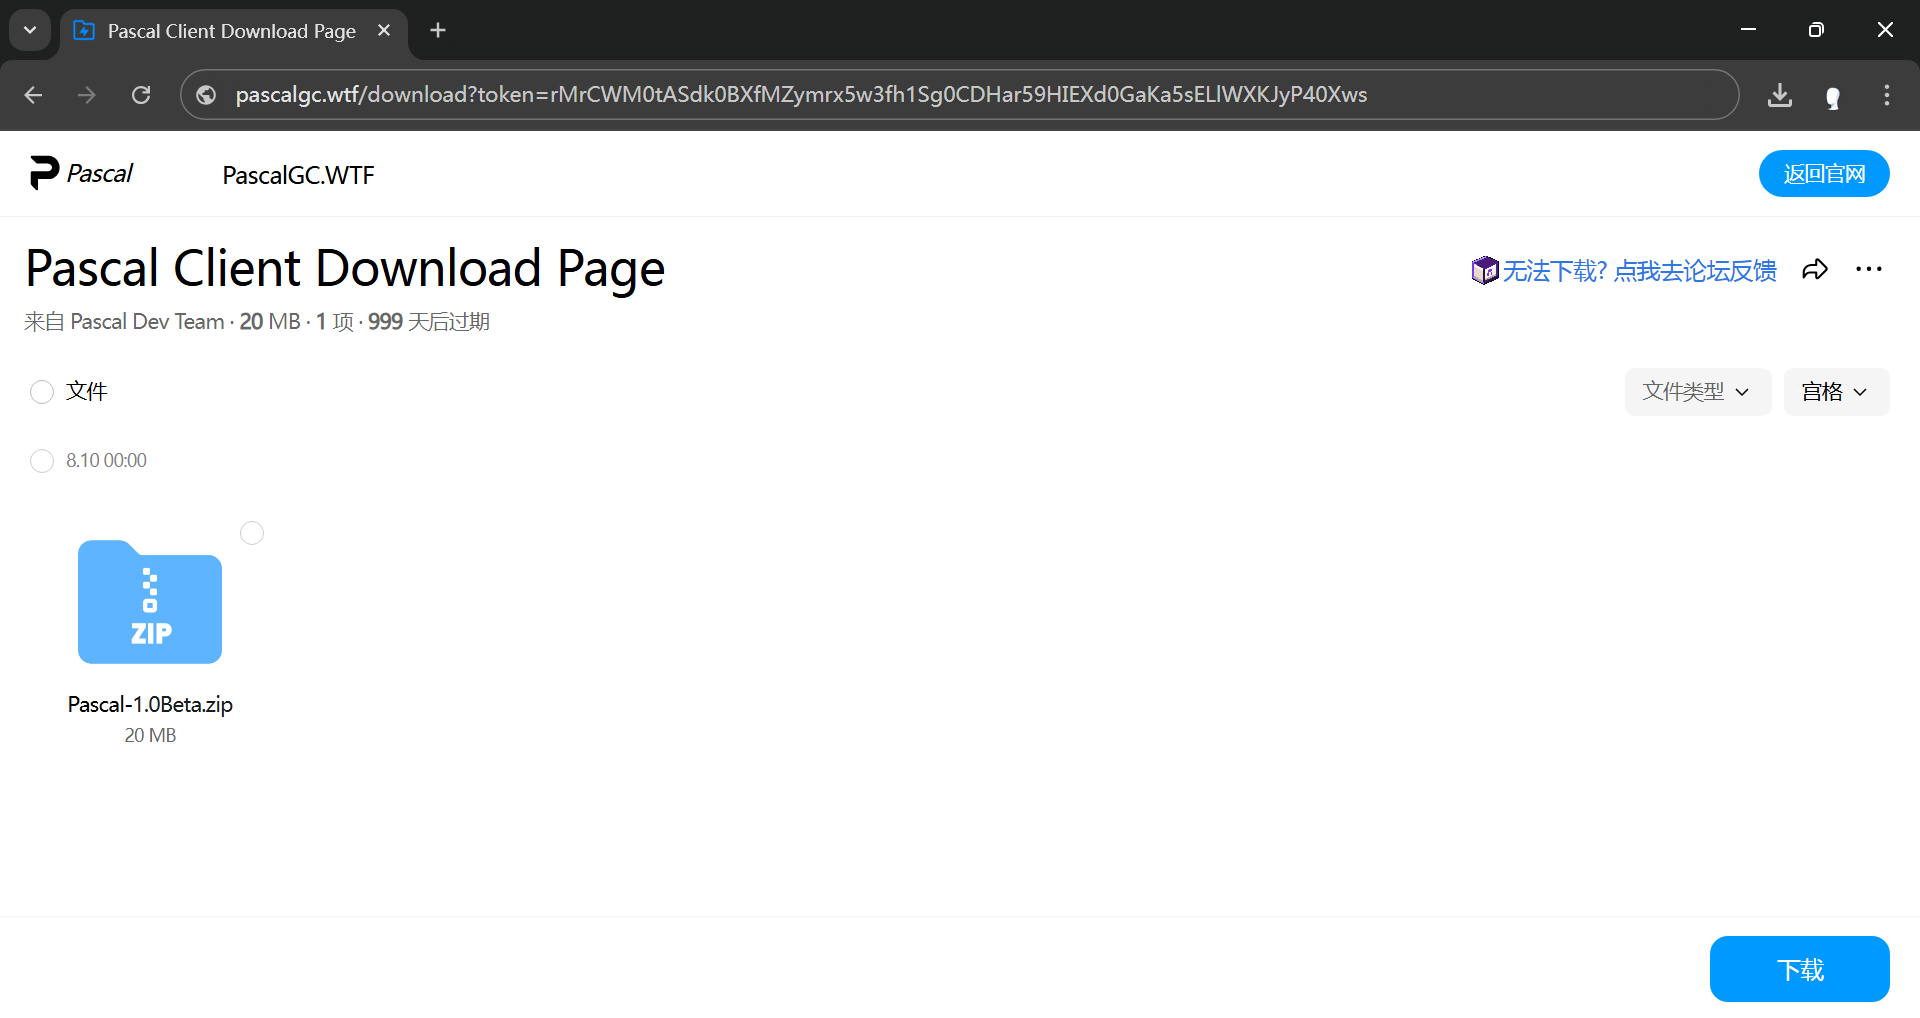Viewport: 1920px width, 1018px height.
Task: Click the address bar URL field
Action: 959,95
